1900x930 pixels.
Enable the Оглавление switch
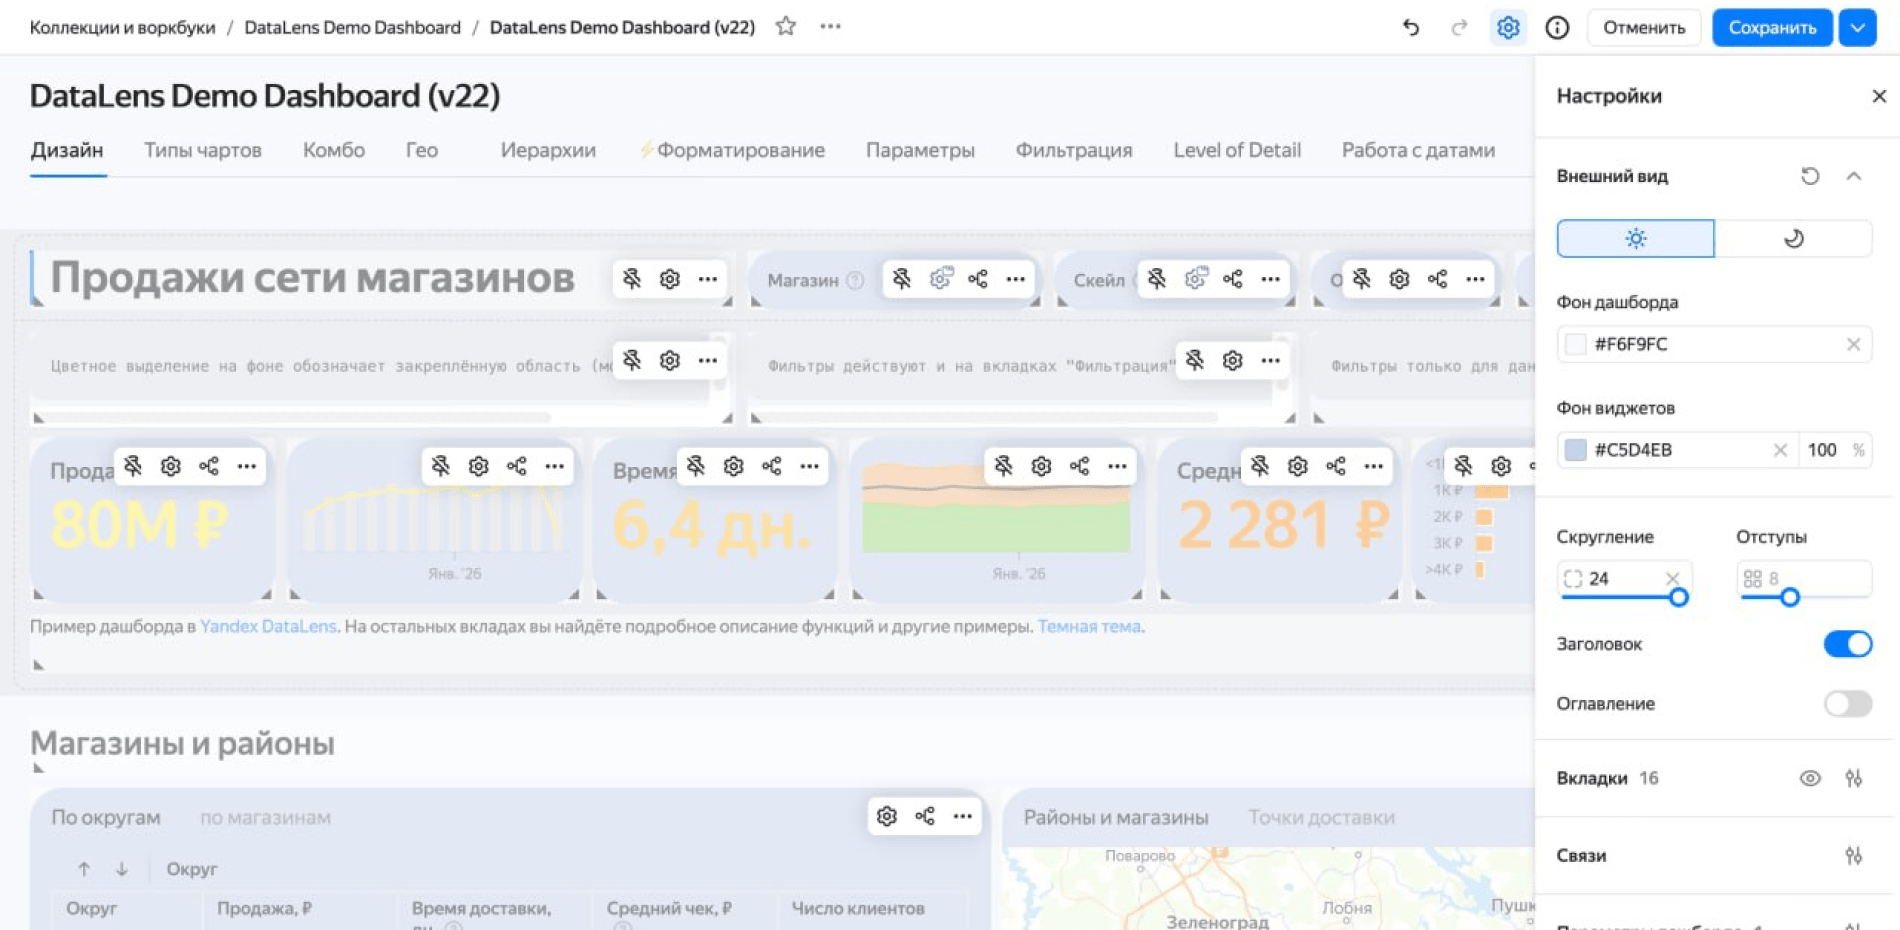click(x=1847, y=704)
